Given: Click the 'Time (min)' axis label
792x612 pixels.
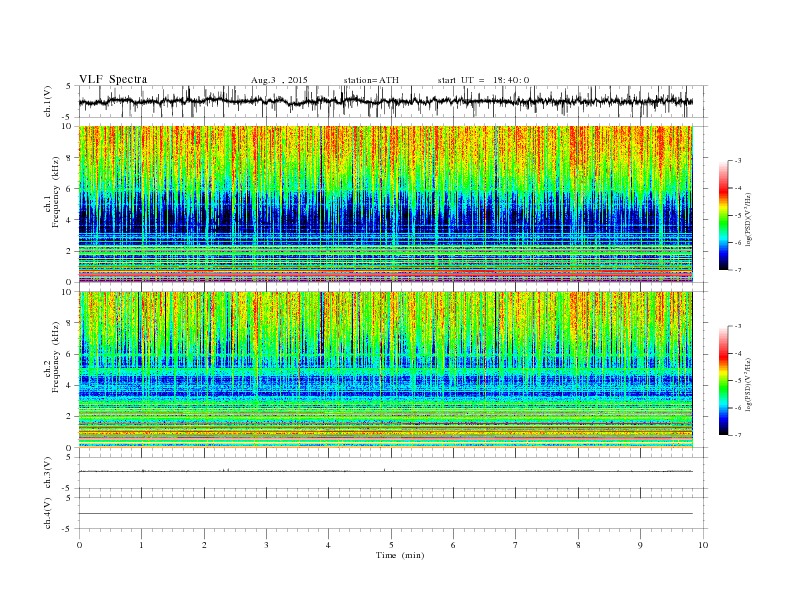Looking at the screenshot, I should tap(400, 555).
